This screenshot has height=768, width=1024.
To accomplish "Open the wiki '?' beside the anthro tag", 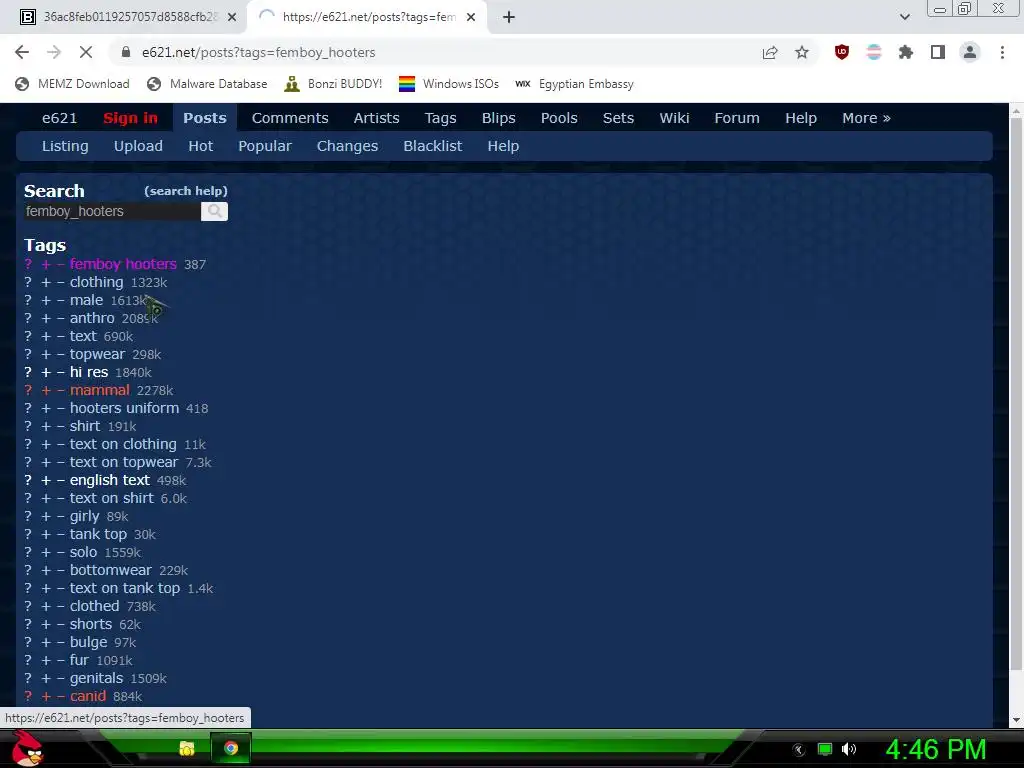I will tap(28, 318).
